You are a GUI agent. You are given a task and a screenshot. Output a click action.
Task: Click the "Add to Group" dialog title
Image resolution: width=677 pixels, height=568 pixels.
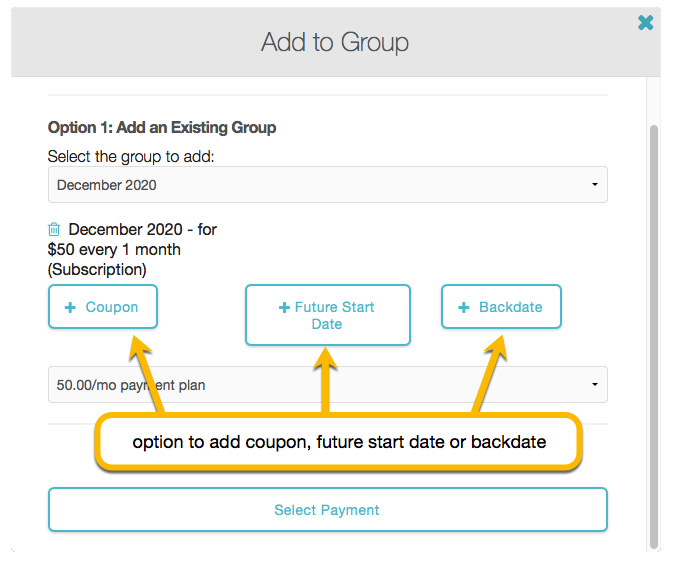pyautogui.click(x=334, y=42)
